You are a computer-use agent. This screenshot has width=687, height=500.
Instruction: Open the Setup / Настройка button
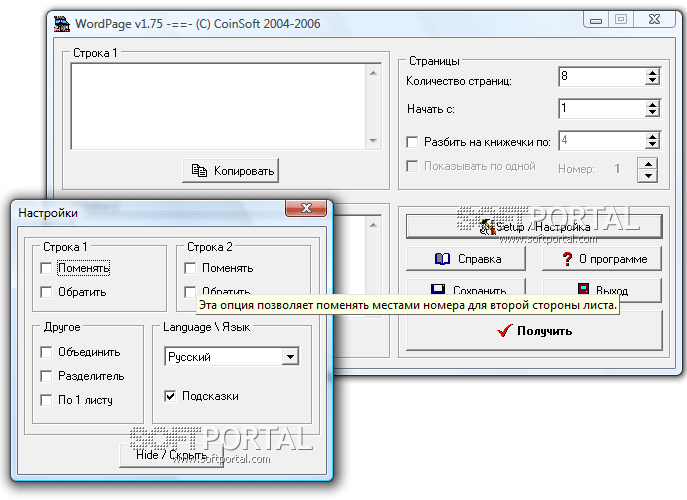[534, 227]
